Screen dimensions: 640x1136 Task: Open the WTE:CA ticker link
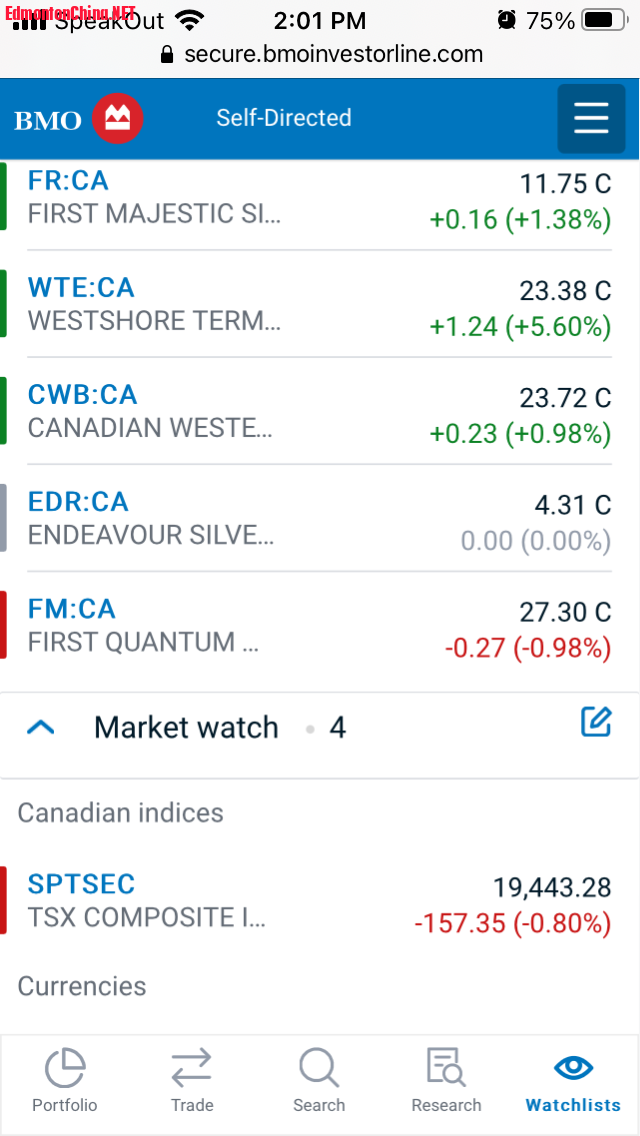tap(81, 288)
